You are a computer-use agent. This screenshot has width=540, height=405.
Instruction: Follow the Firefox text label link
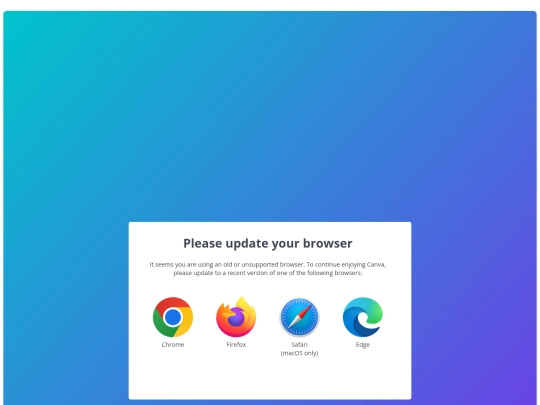pyautogui.click(x=236, y=344)
